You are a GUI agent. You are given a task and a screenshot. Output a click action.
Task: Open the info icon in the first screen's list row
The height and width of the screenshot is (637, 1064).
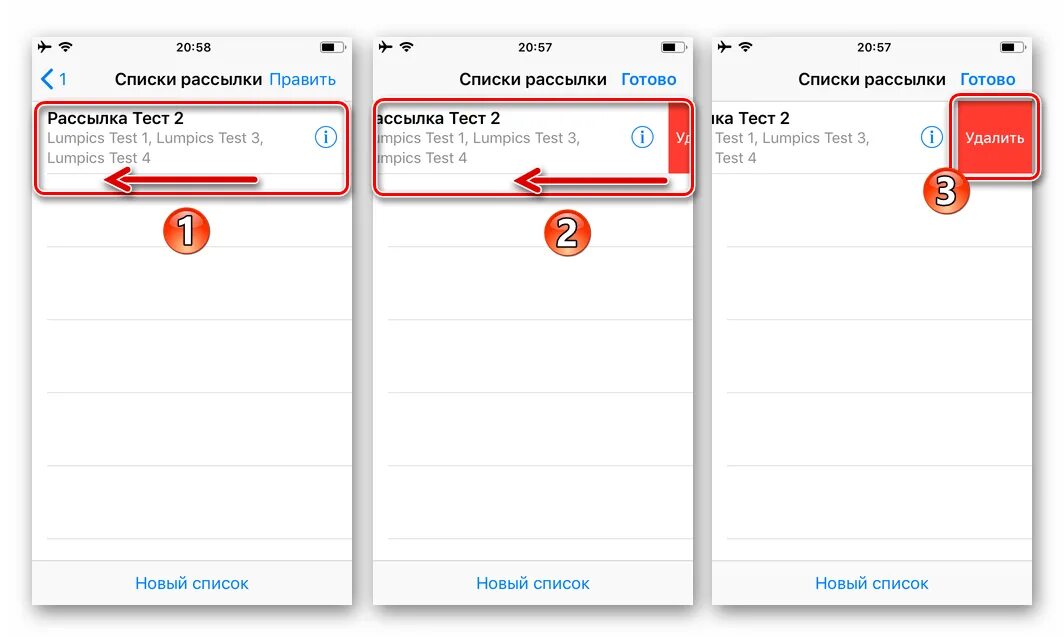[x=326, y=138]
